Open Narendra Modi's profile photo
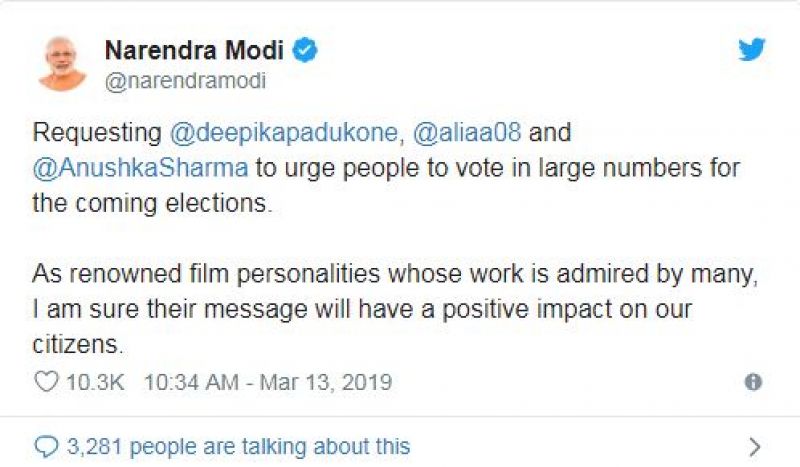The width and height of the screenshot is (800, 467). [x=63, y=62]
